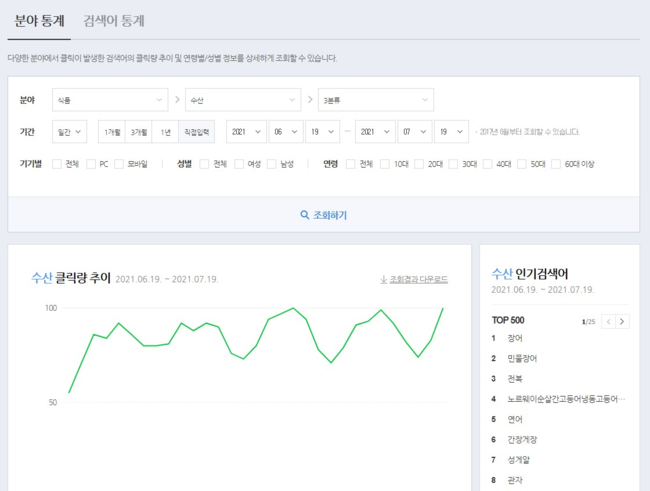
Task: Choose the 1년 period button
Action: [x=165, y=131]
